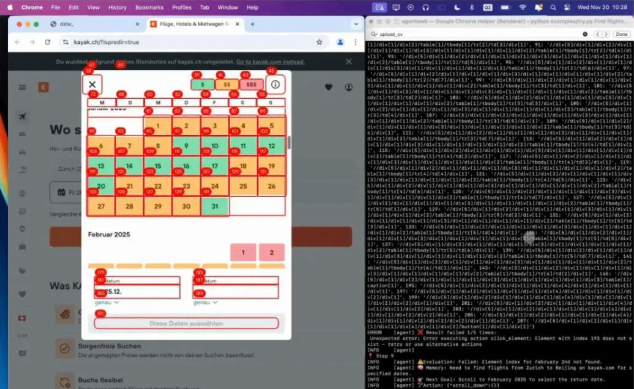Open Chrome three-dot menu

point(355,42)
